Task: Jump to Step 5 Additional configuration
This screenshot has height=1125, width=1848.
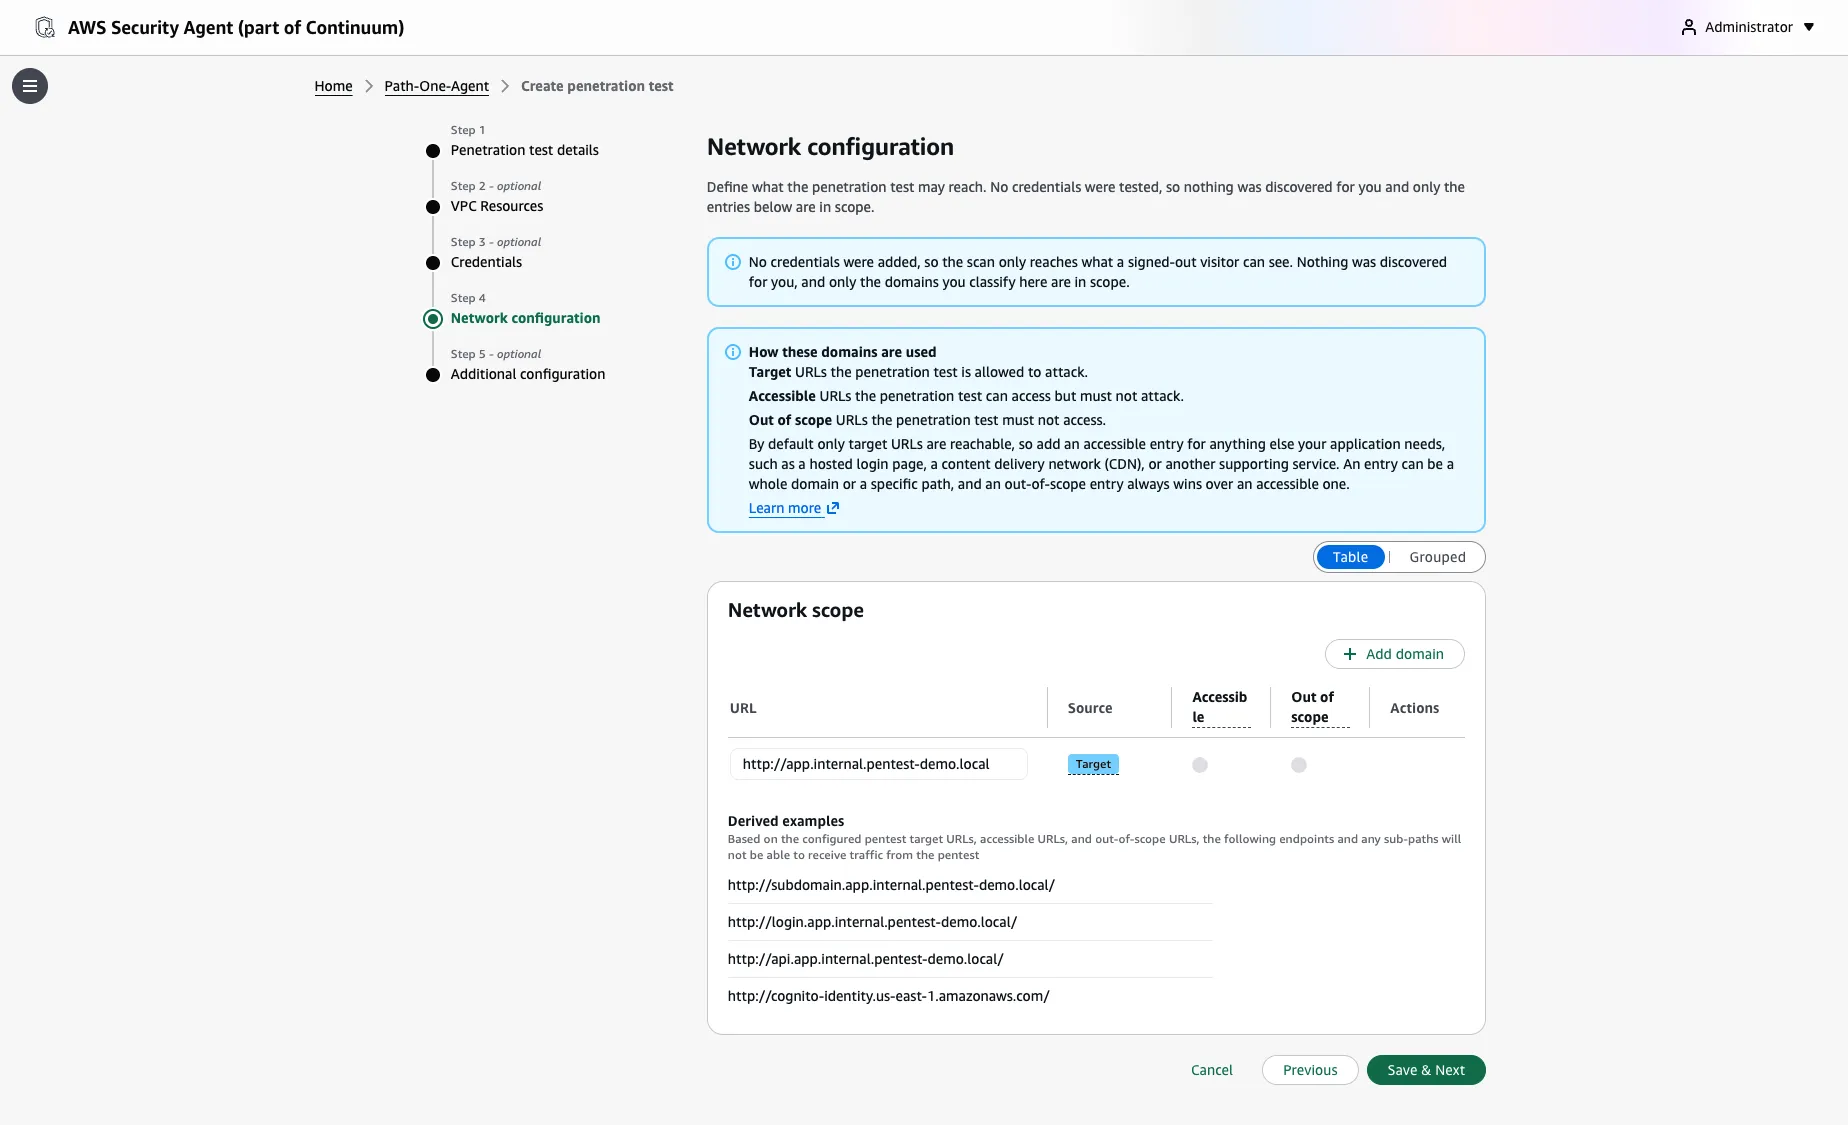Action: [x=527, y=374]
